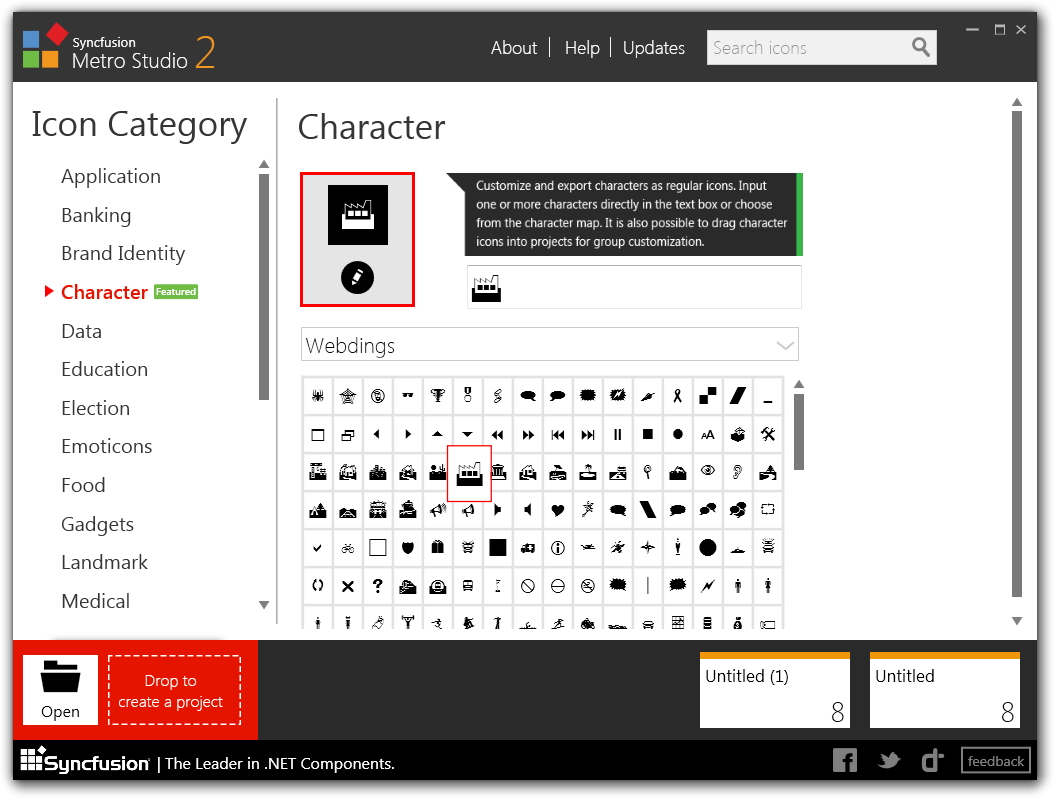Select the ambulance character icon
This screenshot has height=799, width=1054.
pos(528,548)
